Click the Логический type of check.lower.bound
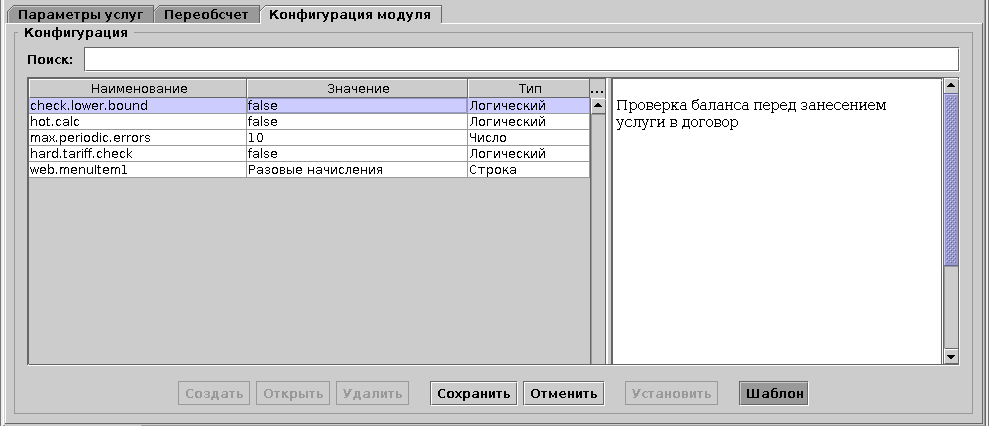The width and height of the screenshot is (989, 426). pyautogui.click(x=529, y=105)
